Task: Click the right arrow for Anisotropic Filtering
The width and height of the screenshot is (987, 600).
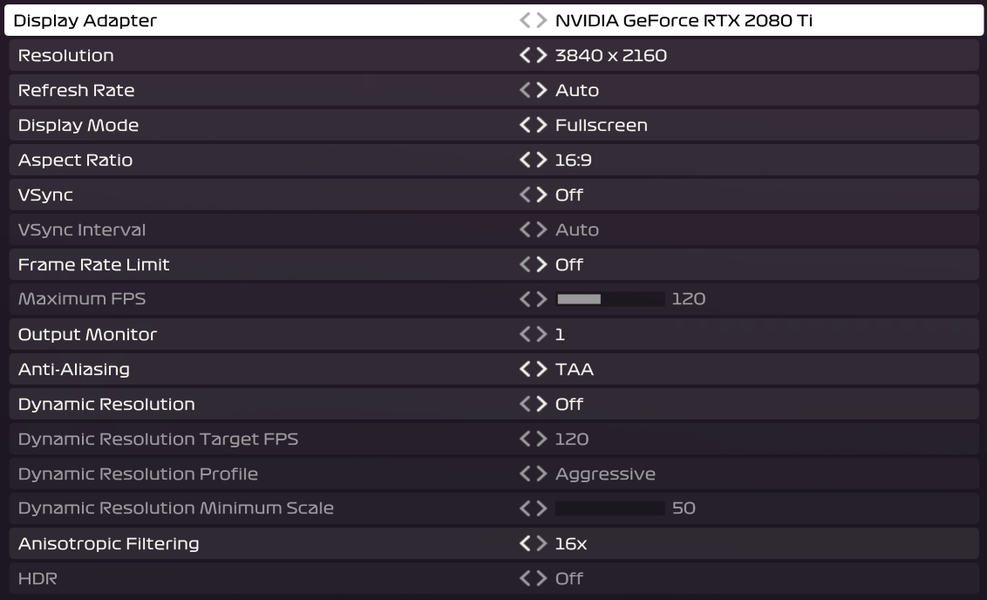Action: tap(541, 544)
